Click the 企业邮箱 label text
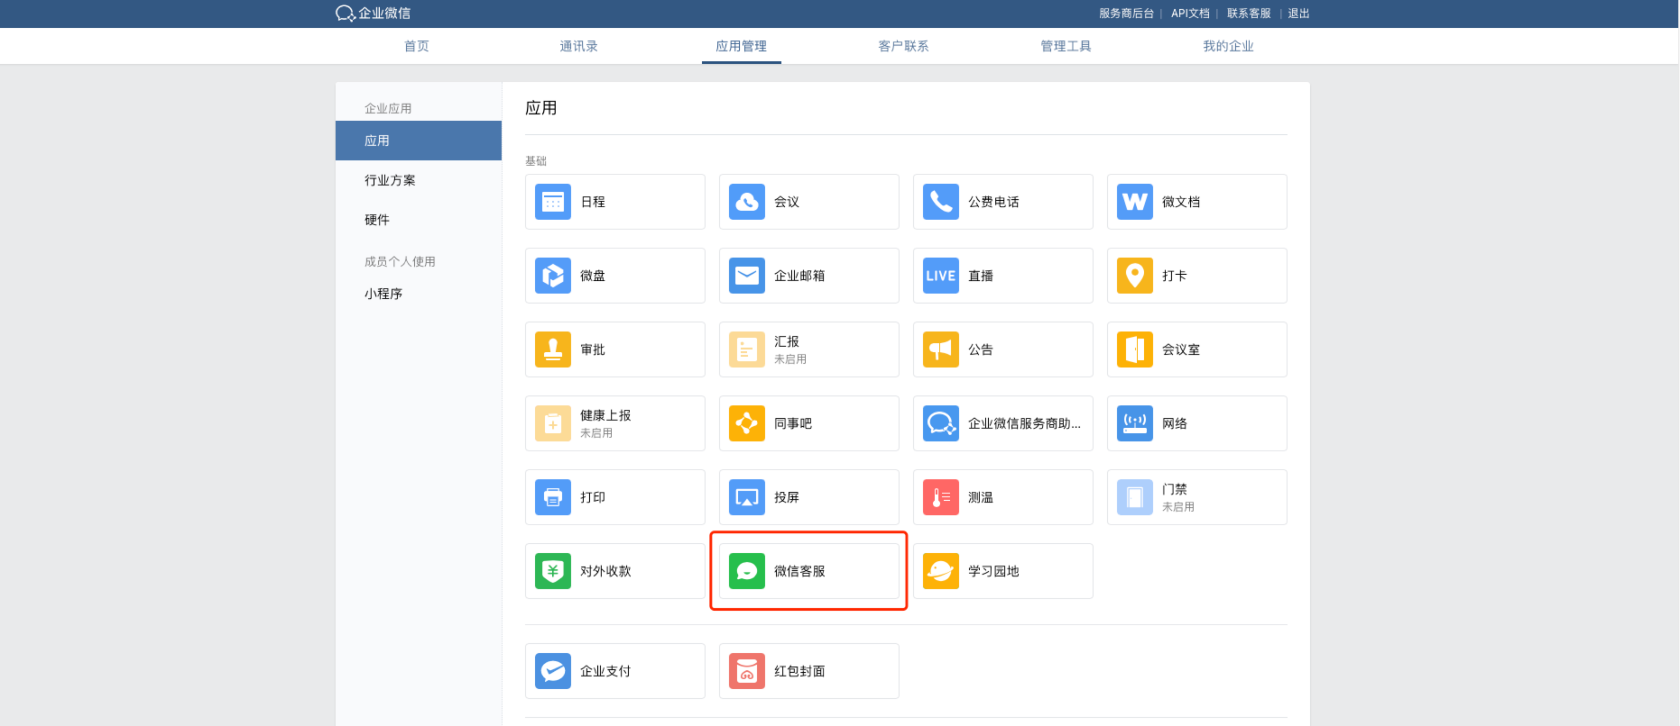The image size is (1680, 726). point(800,276)
